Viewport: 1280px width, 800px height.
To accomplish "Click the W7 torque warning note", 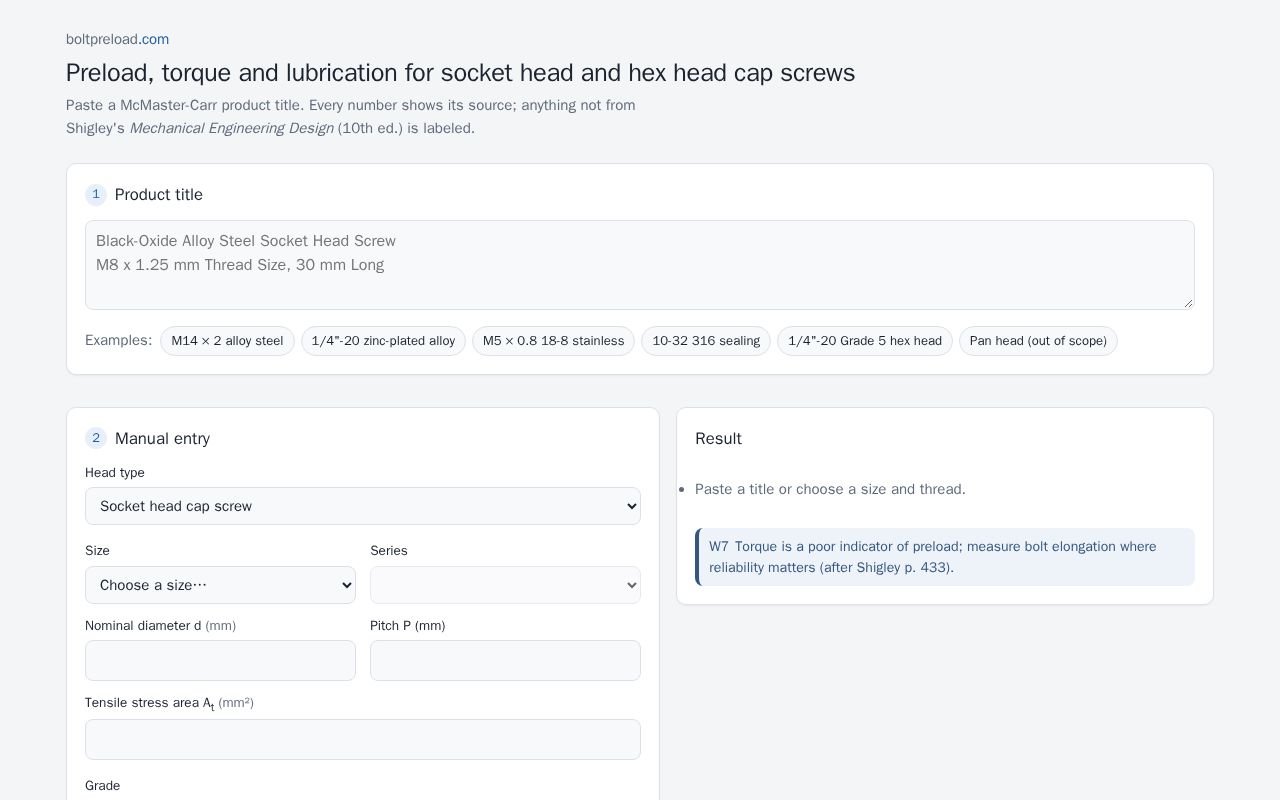I will tap(945, 557).
